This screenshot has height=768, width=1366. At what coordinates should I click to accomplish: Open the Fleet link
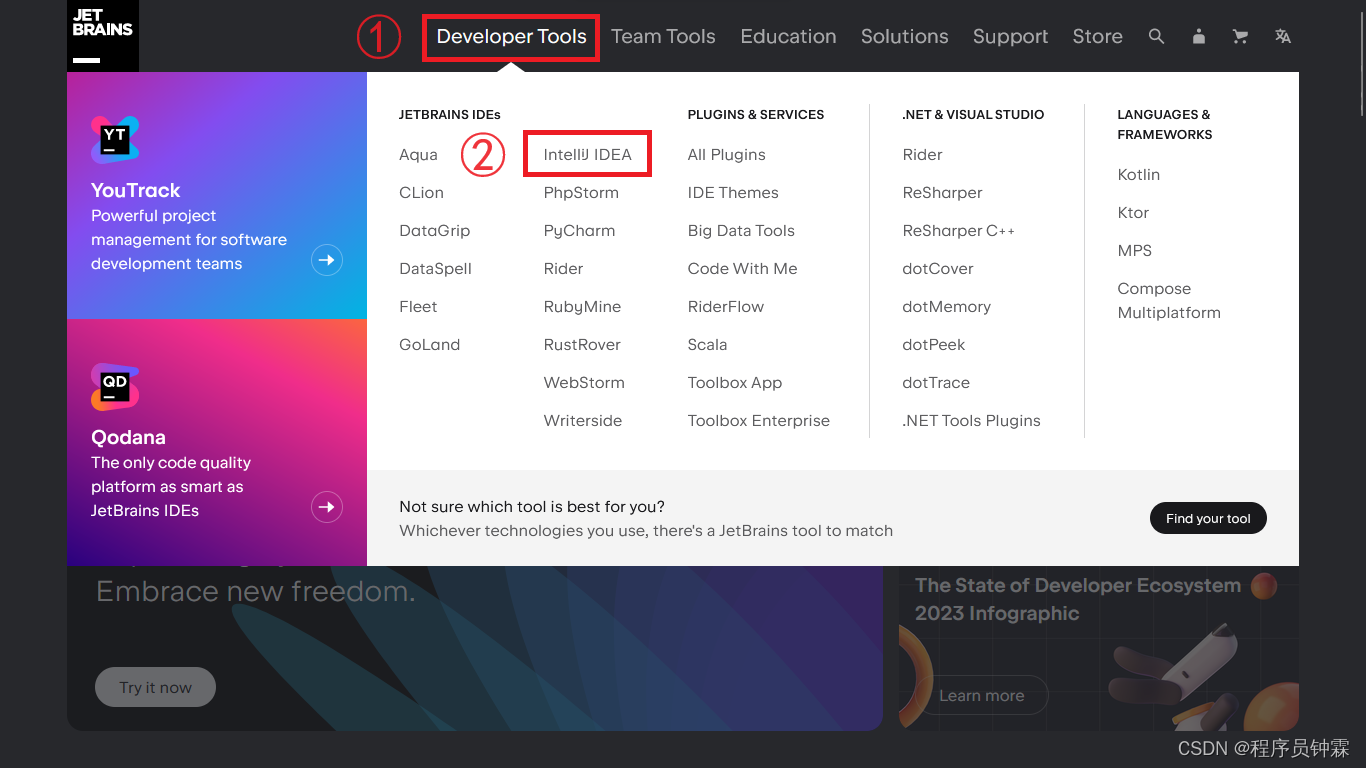(418, 307)
